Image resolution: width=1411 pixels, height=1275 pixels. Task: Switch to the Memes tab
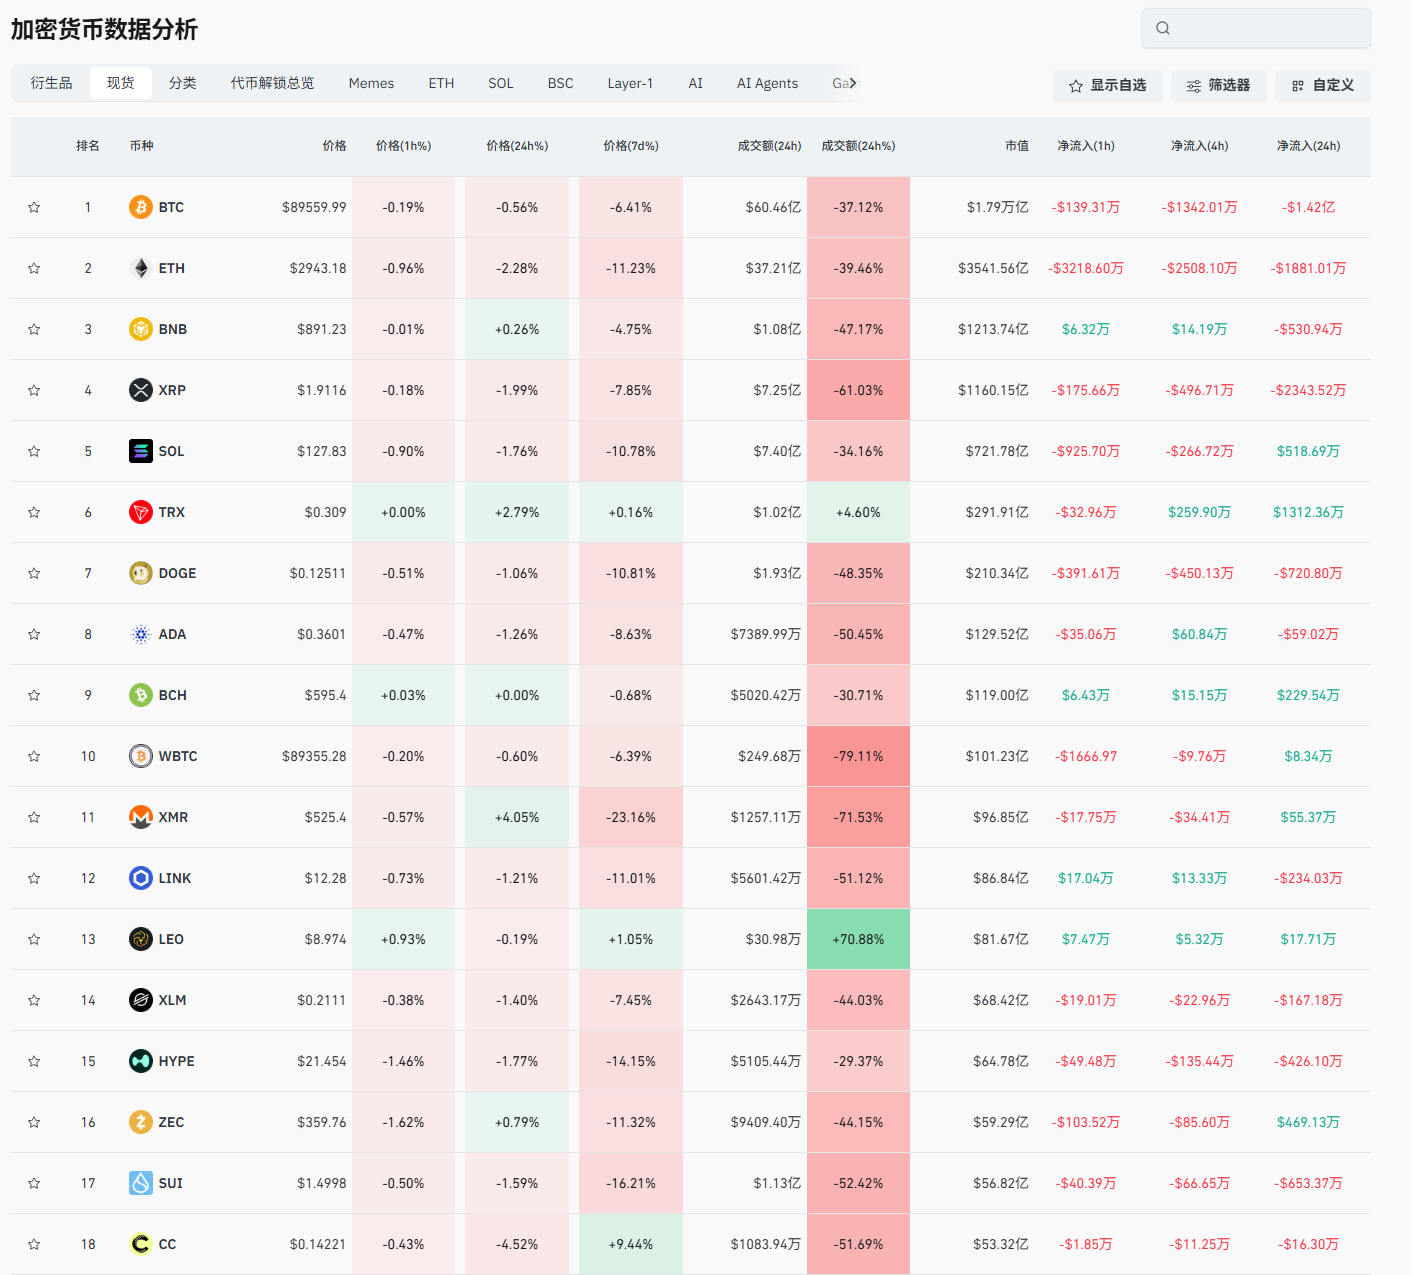point(371,83)
